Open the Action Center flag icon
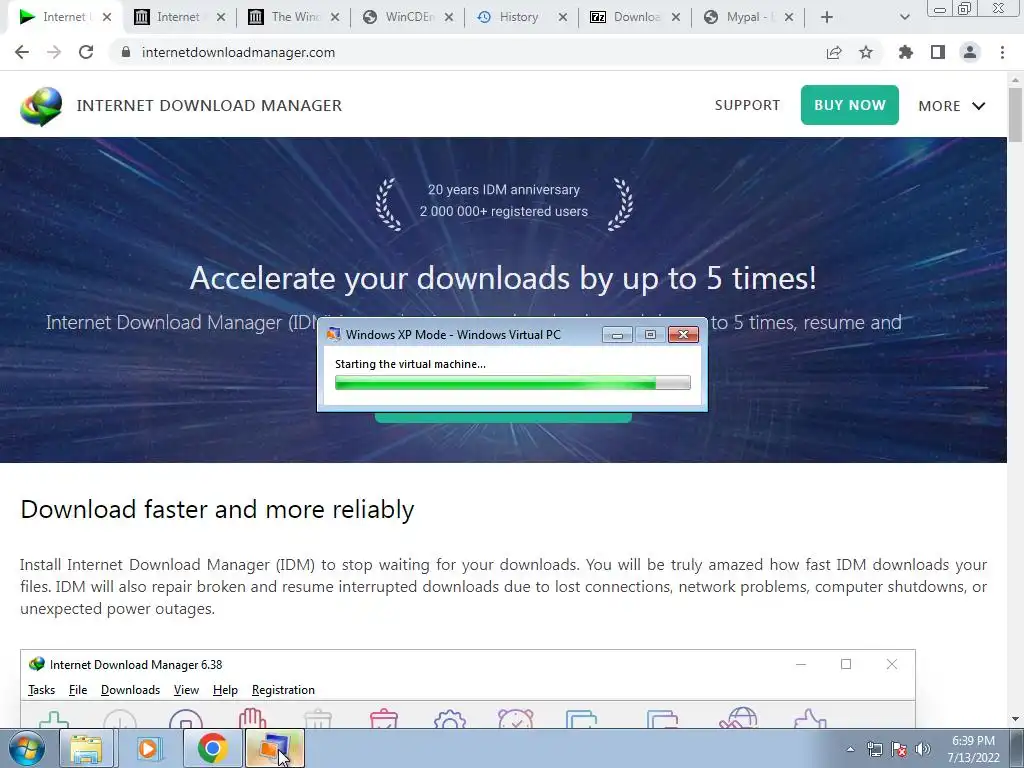Screen dimensions: 1024x768 (899, 749)
